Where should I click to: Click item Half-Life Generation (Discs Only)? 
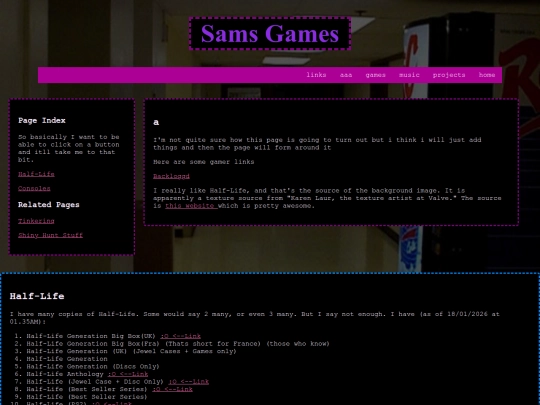click(x=93, y=366)
